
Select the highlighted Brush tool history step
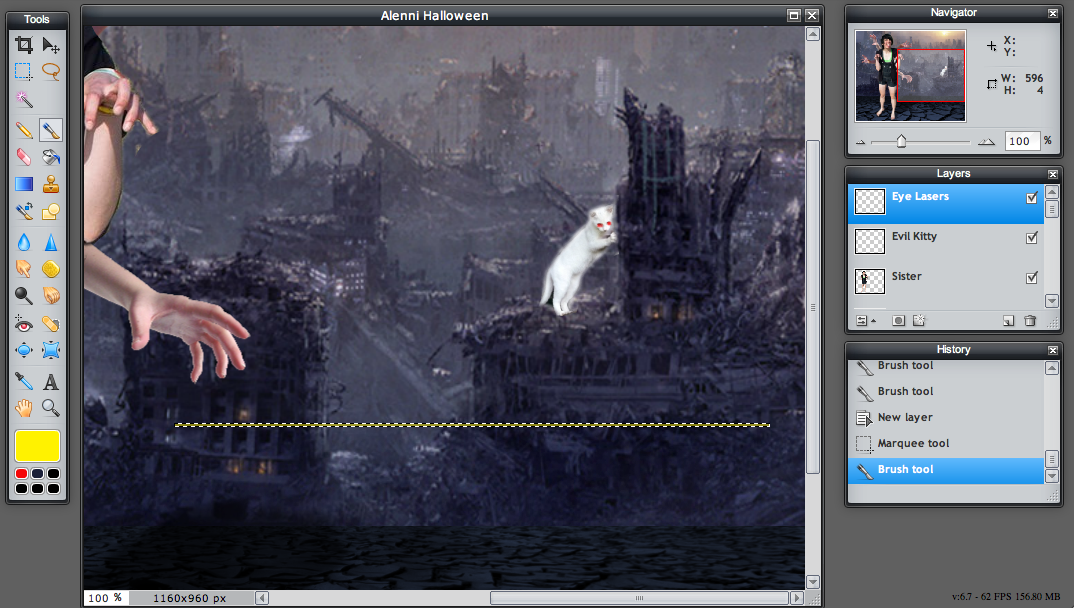(946, 470)
